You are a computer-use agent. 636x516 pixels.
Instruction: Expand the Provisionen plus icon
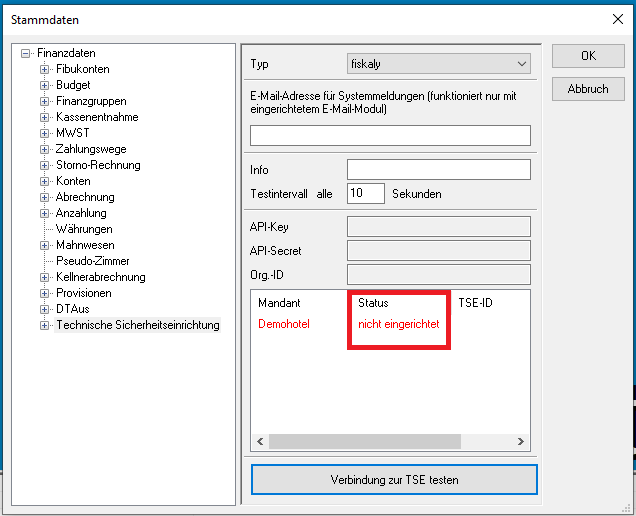click(44, 293)
